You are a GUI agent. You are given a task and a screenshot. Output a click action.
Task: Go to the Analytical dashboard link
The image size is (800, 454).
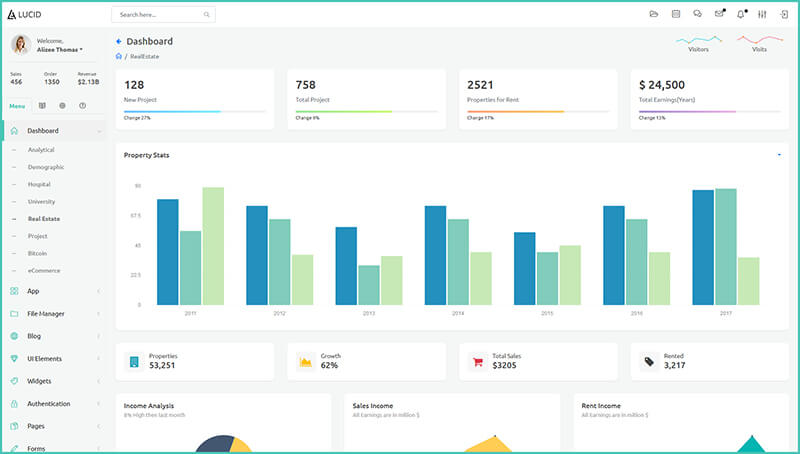pos(41,150)
